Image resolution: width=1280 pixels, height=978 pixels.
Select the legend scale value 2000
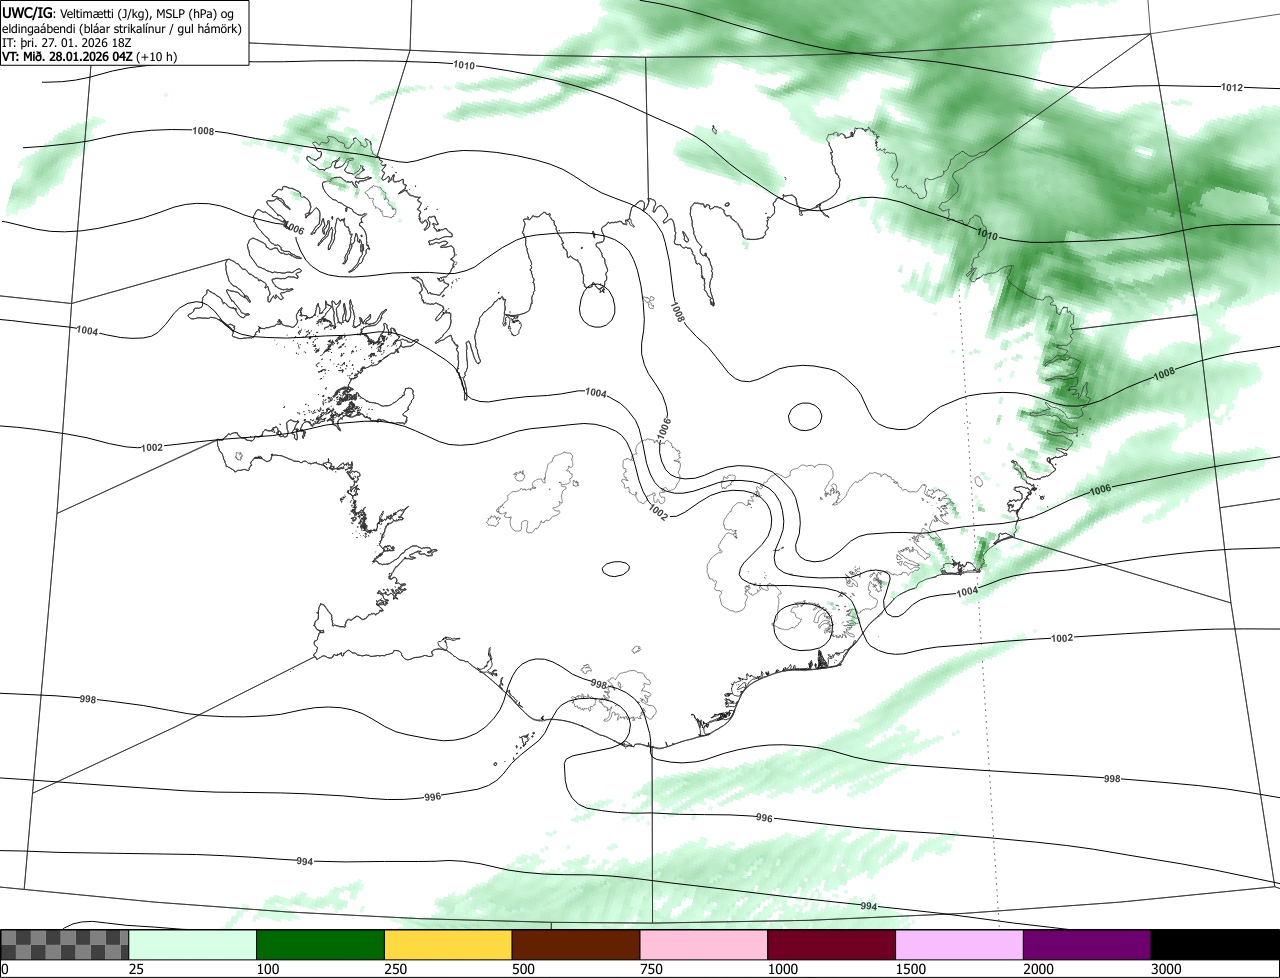pos(1038,969)
